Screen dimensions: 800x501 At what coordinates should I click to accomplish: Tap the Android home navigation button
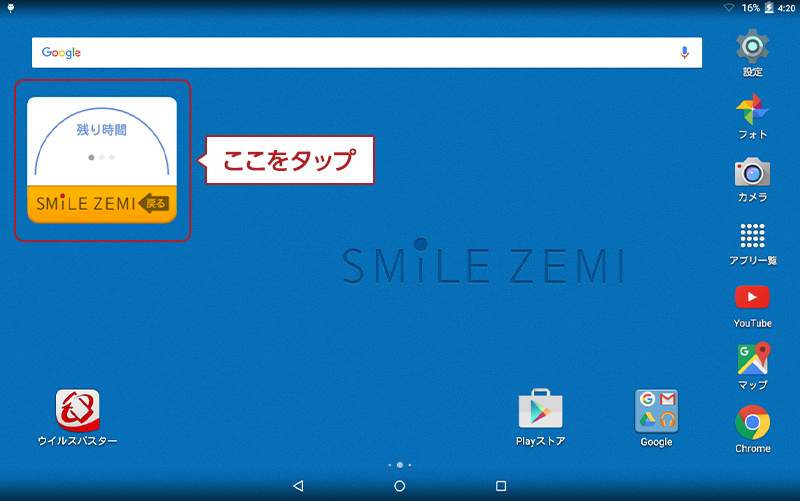coord(399,486)
